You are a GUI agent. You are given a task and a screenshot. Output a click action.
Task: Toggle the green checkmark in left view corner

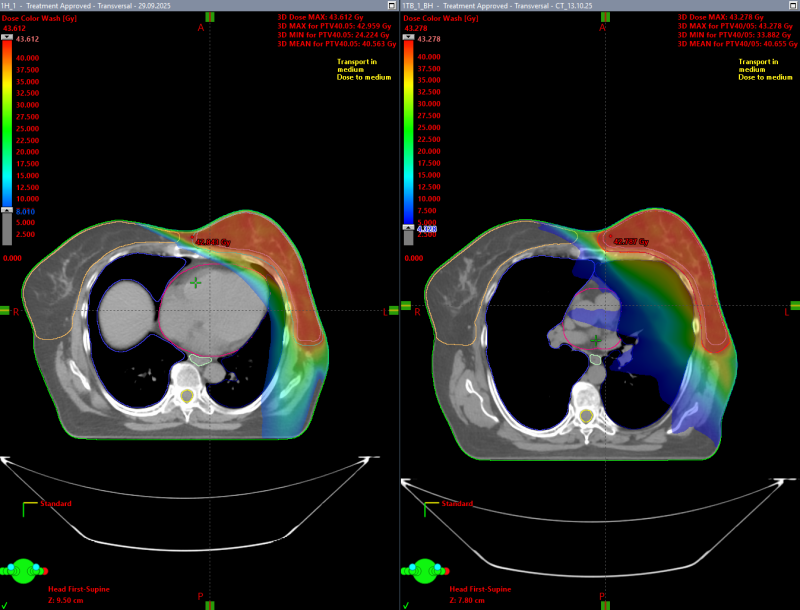(5, 604)
